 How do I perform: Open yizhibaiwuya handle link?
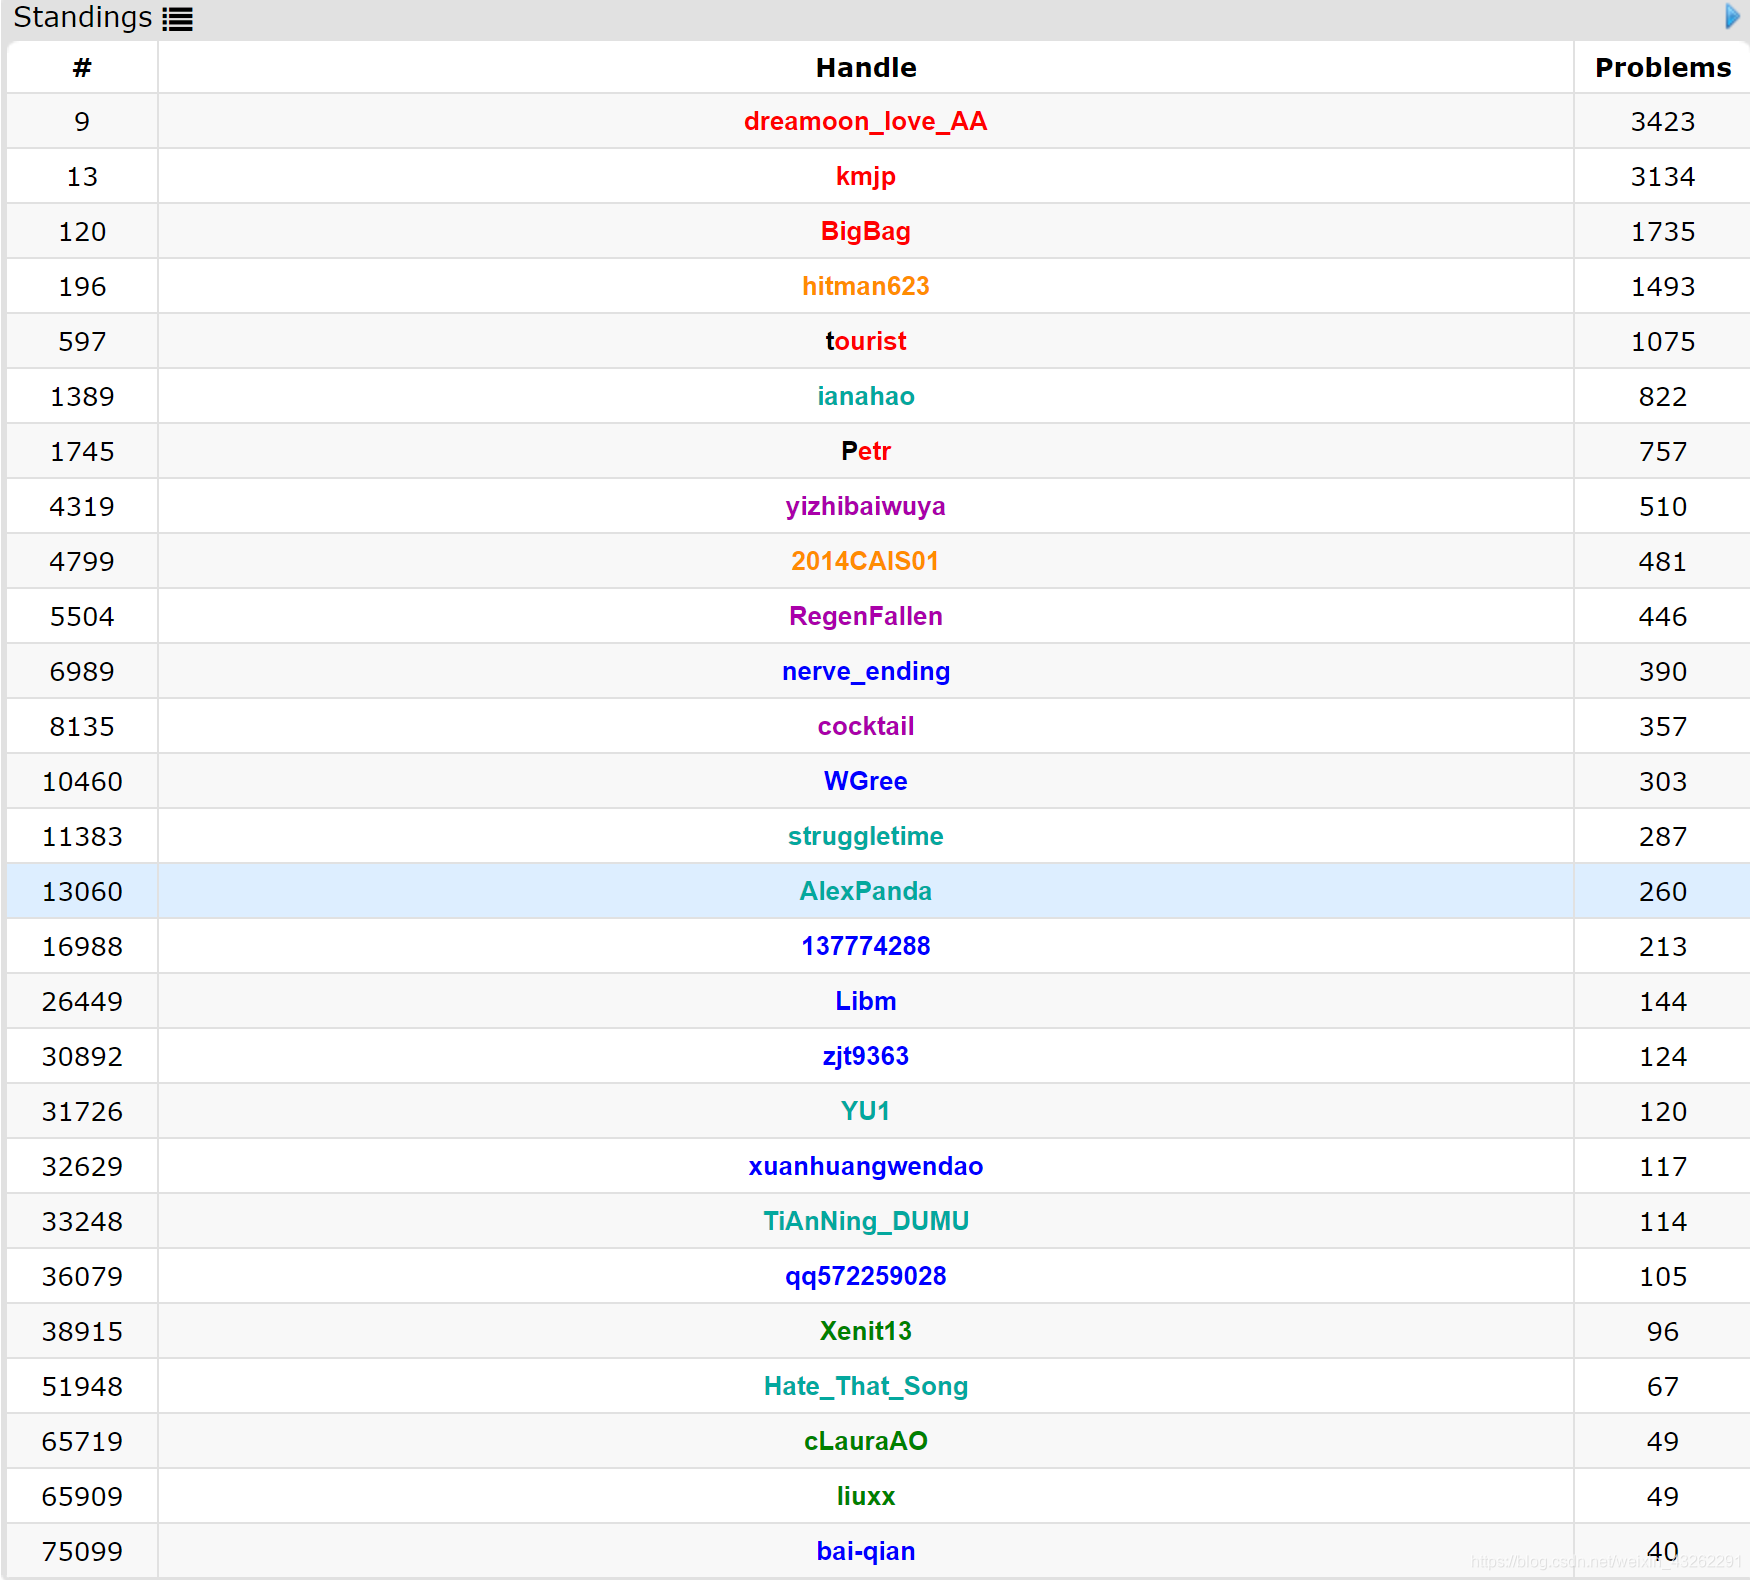click(x=865, y=507)
